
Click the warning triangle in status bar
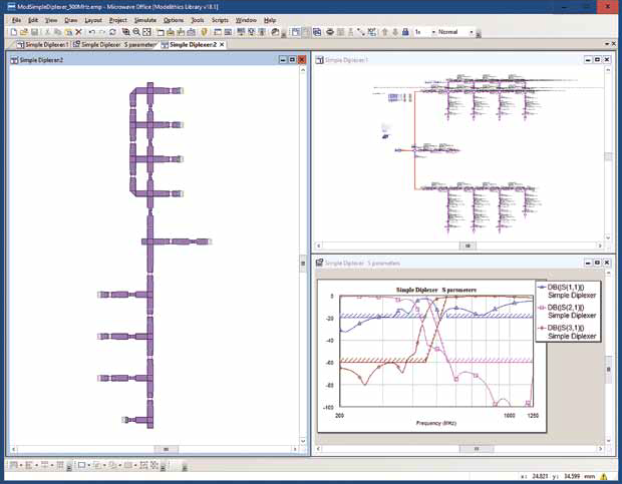pyautogui.click(x=604, y=478)
